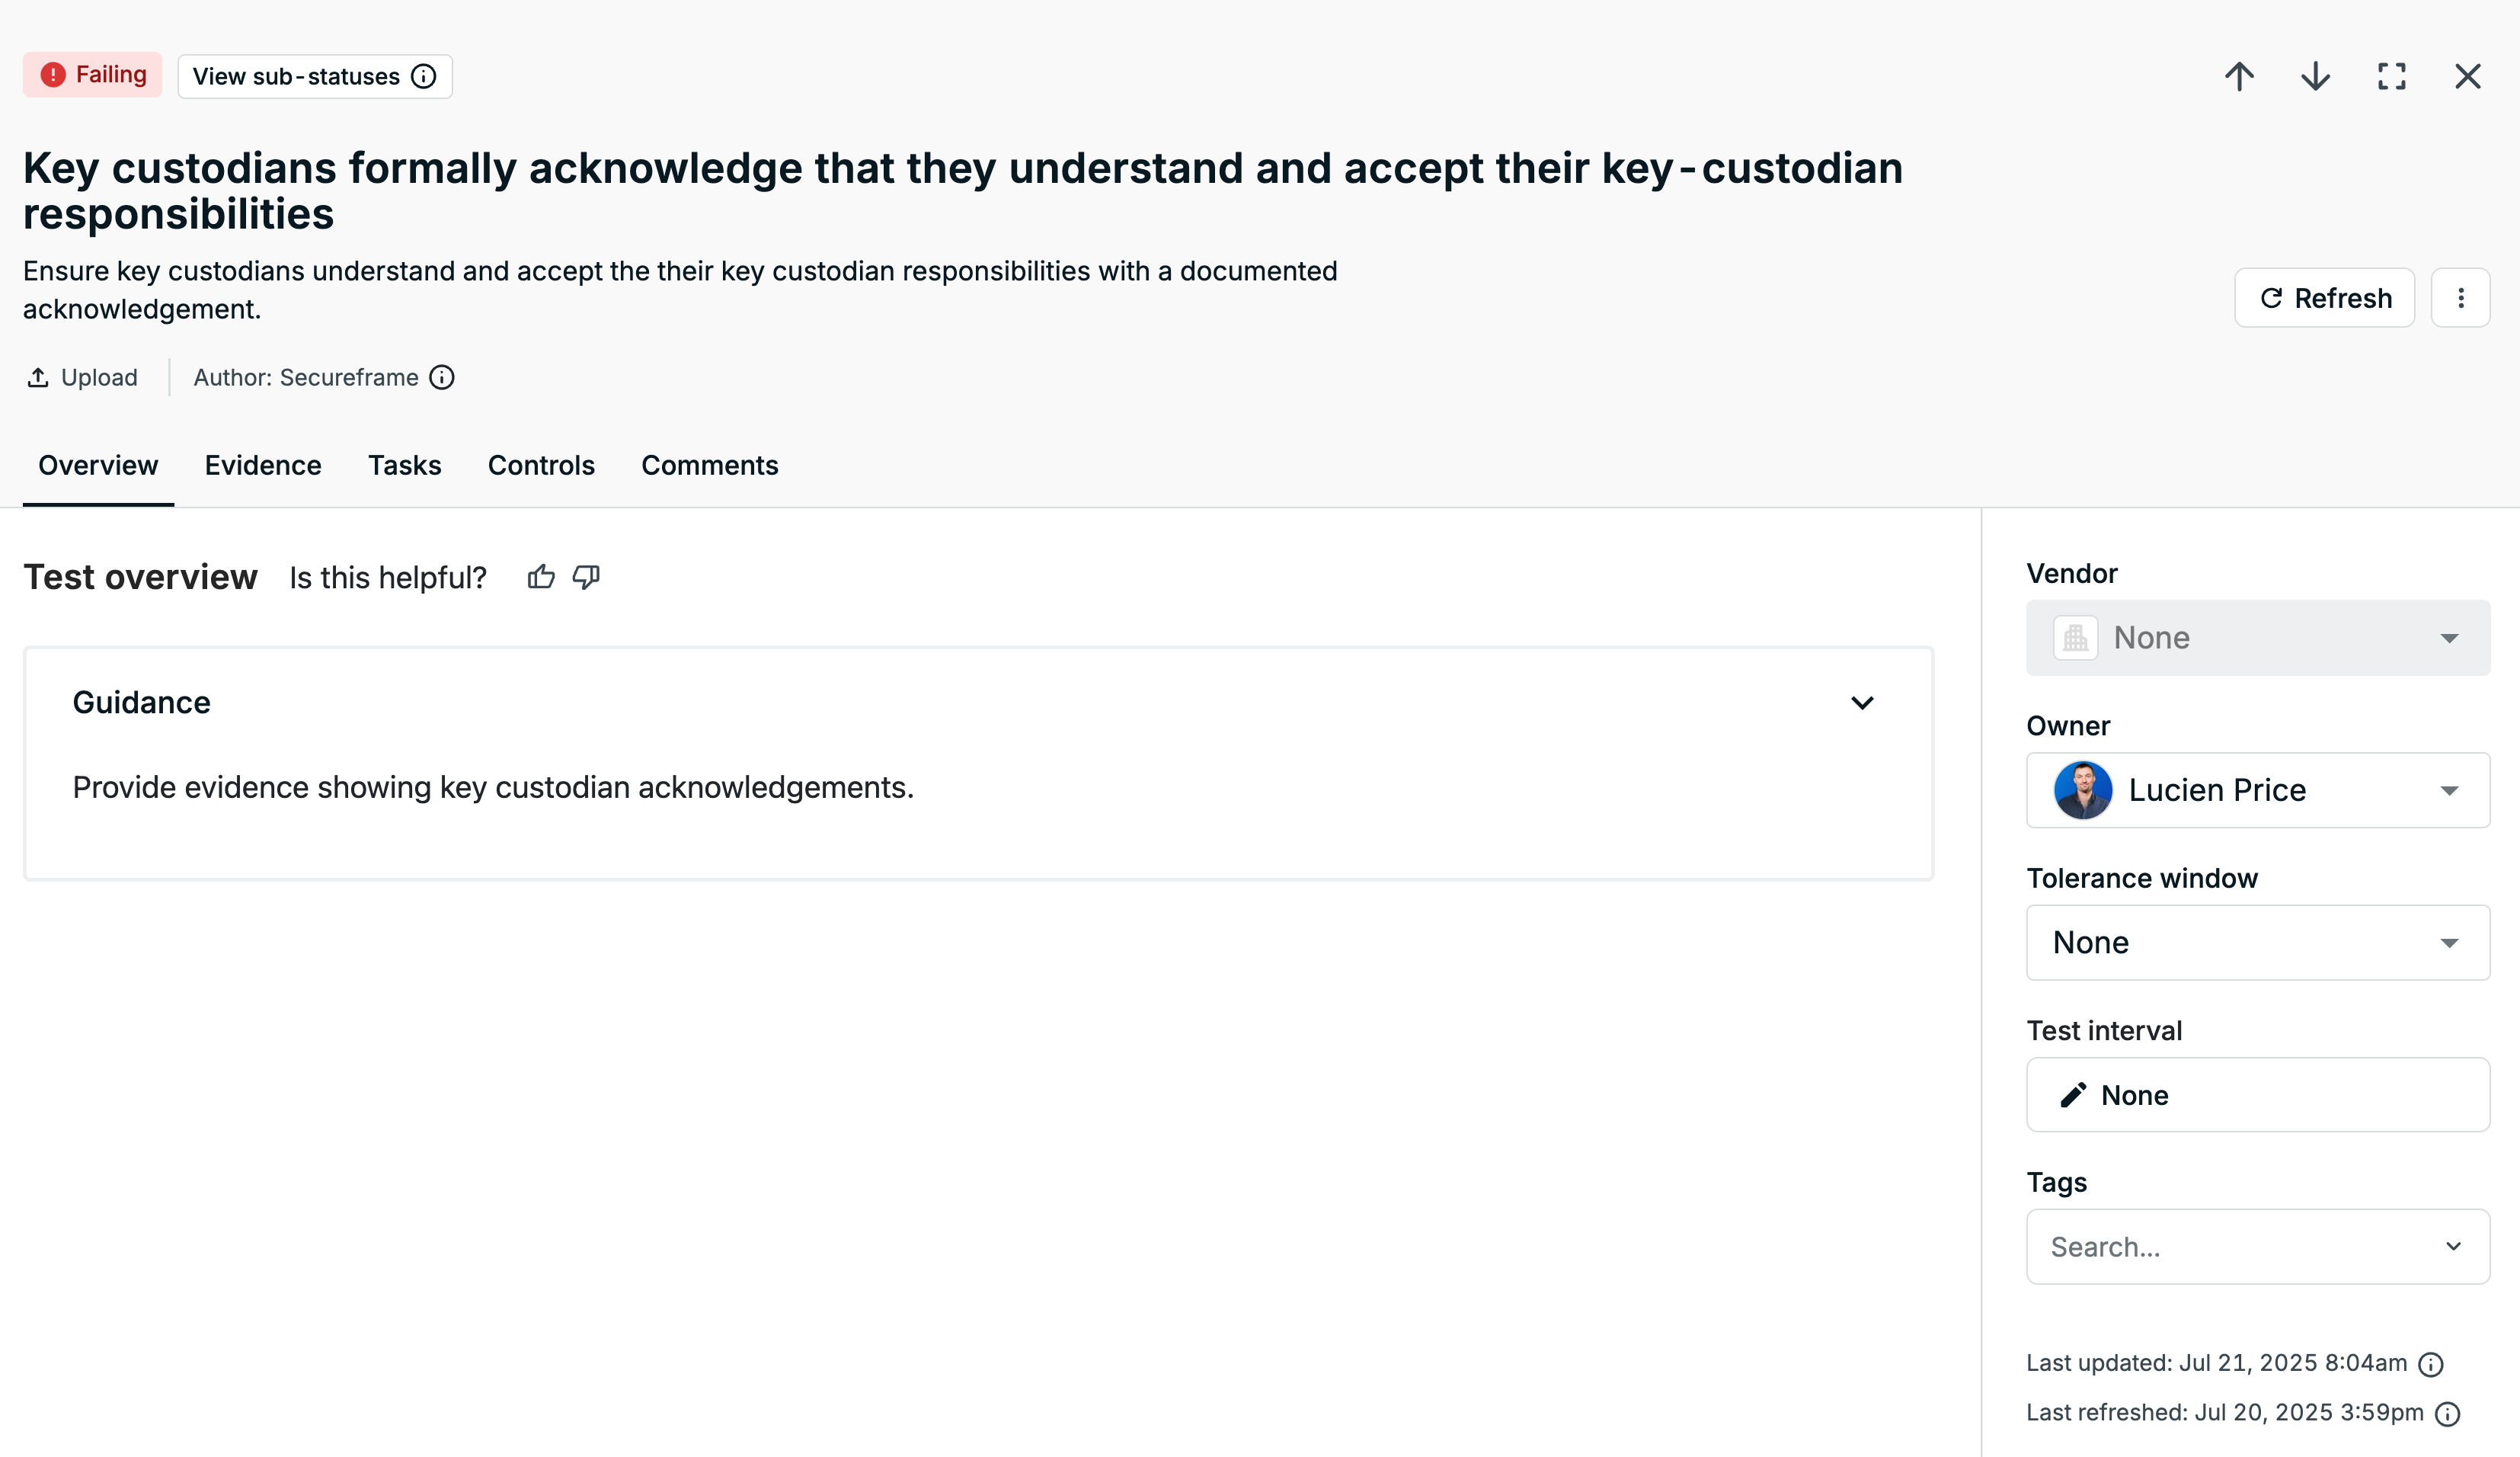Open the Tolerance window dropdown

click(x=2258, y=943)
